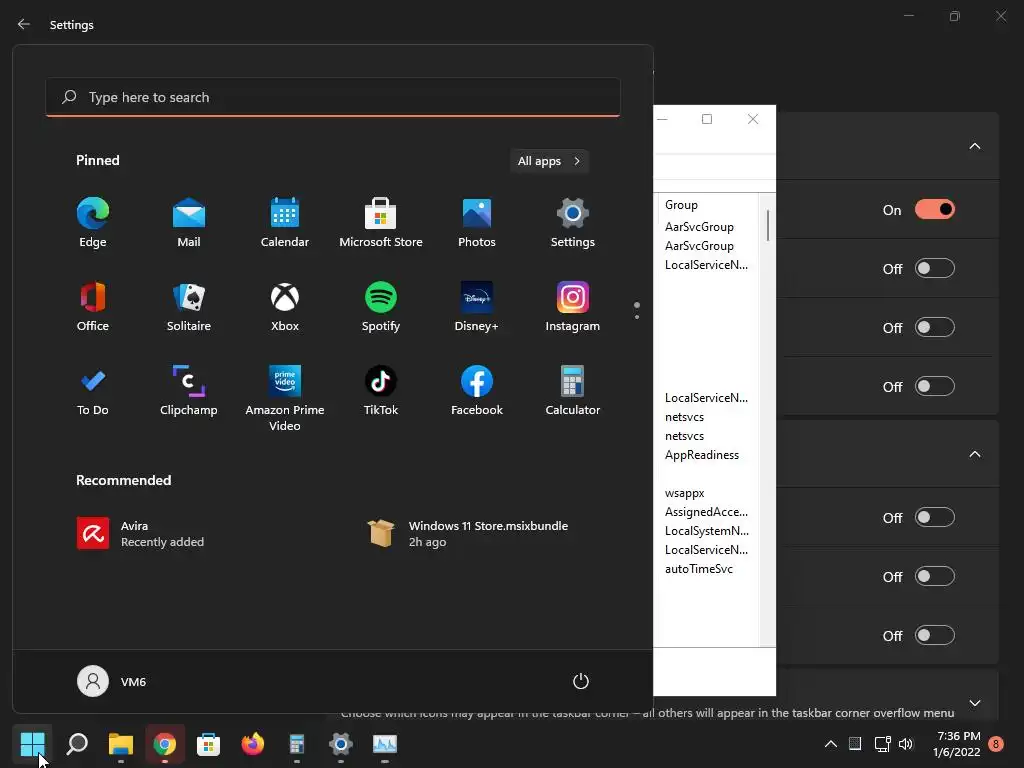This screenshot has width=1024, height=768.
Task: Select the autoTimeSvc group row
Action: pos(699,569)
